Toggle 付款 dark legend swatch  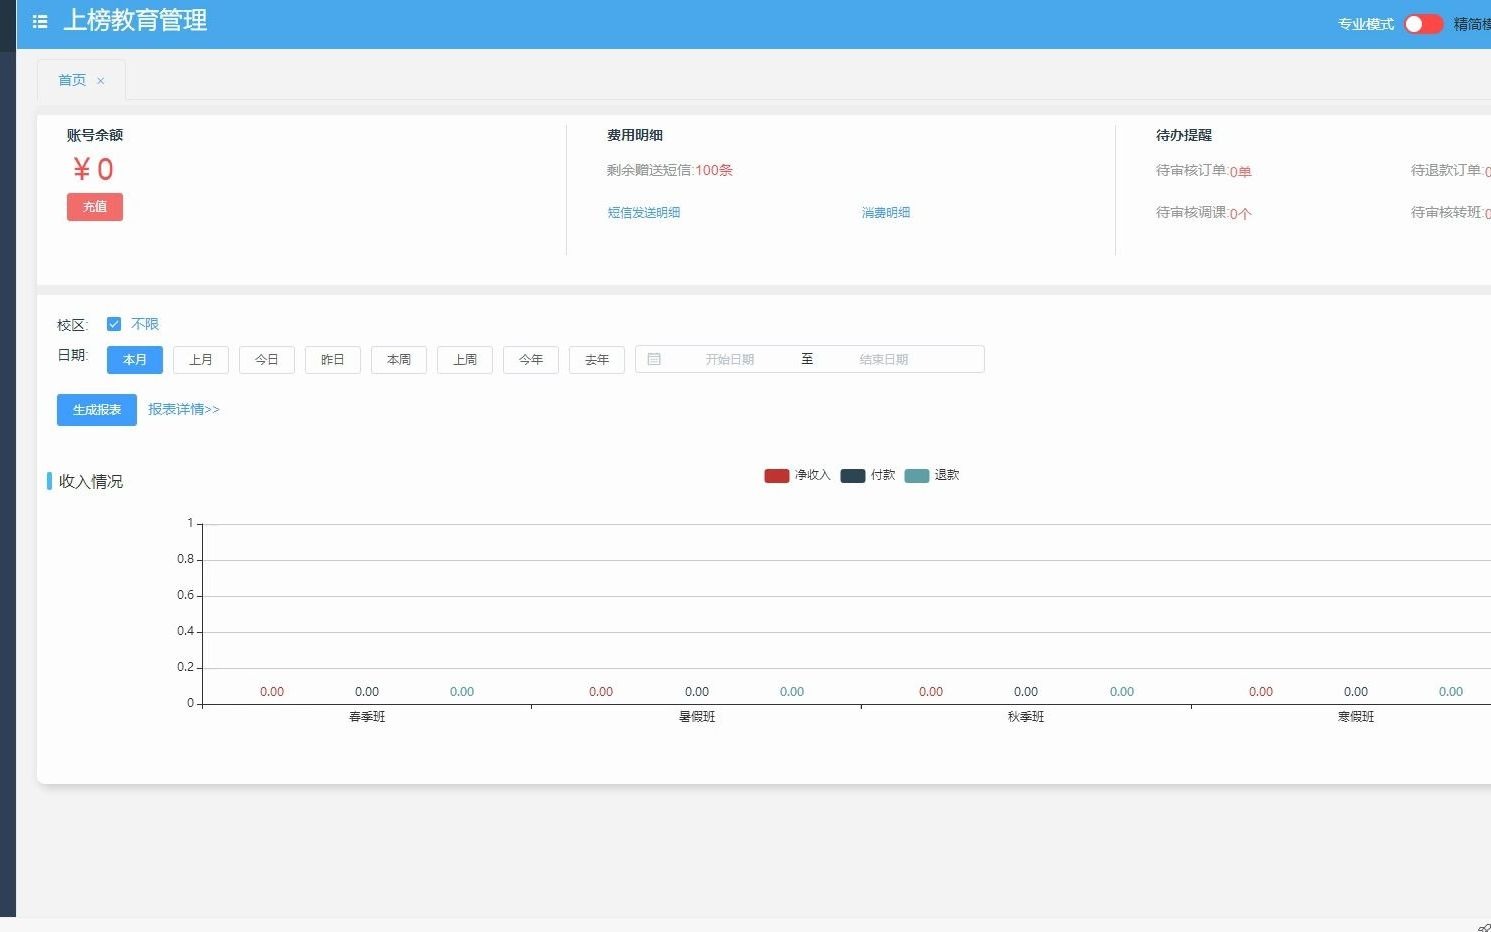(x=853, y=476)
